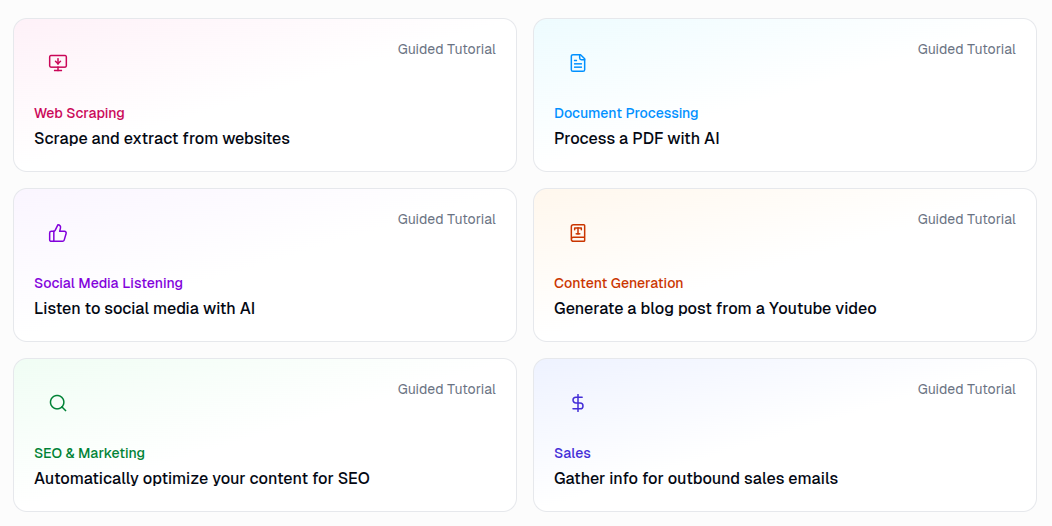1052x526 pixels.
Task: Open "Generate a blog post from a Youtube video"
Action: point(715,309)
